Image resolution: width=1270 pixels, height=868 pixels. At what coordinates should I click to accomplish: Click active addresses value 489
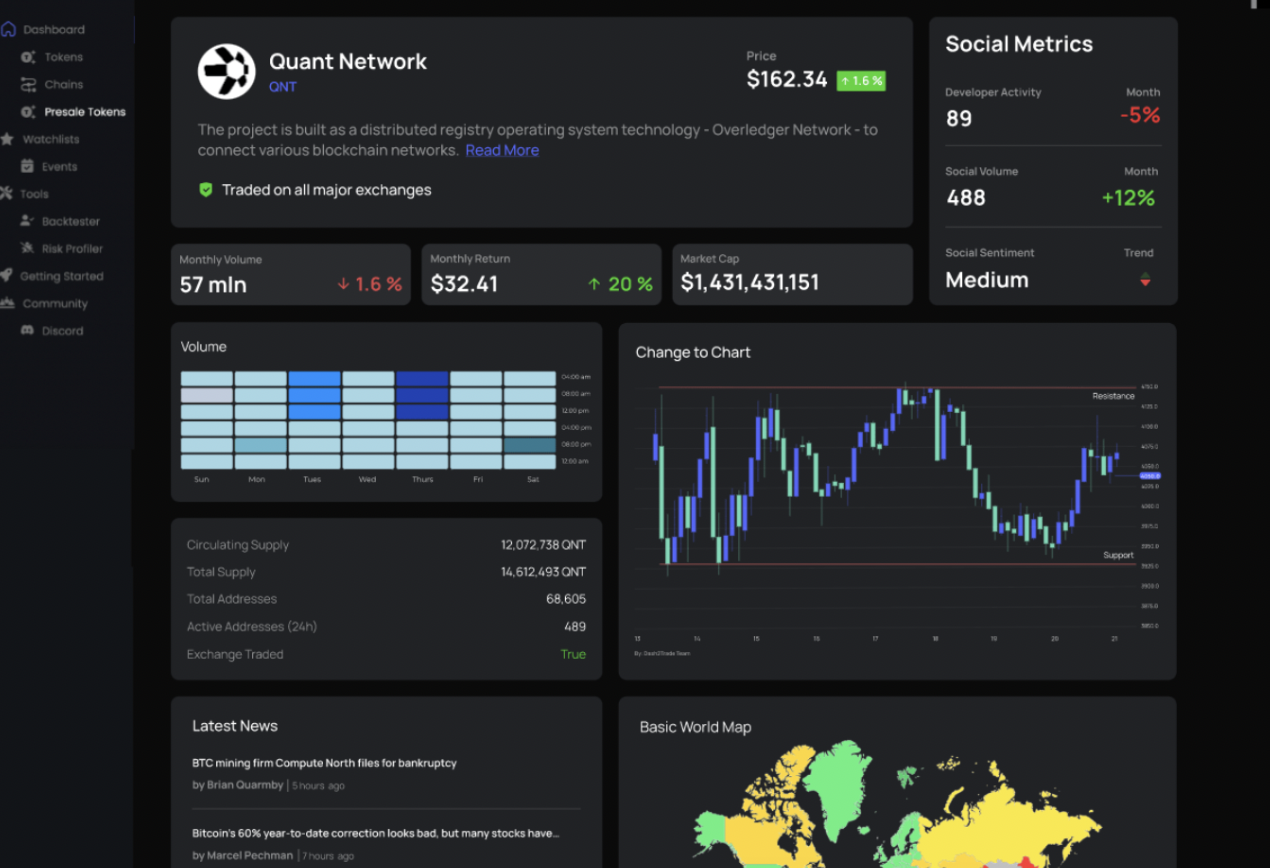point(575,627)
